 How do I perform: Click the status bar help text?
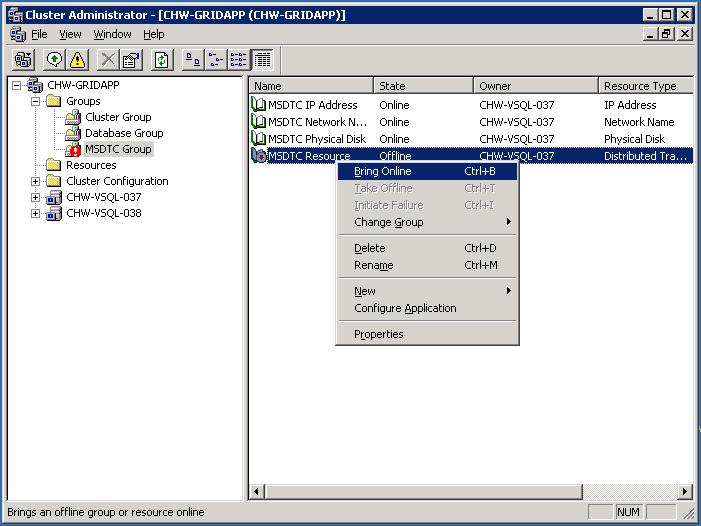click(x=106, y=512)
